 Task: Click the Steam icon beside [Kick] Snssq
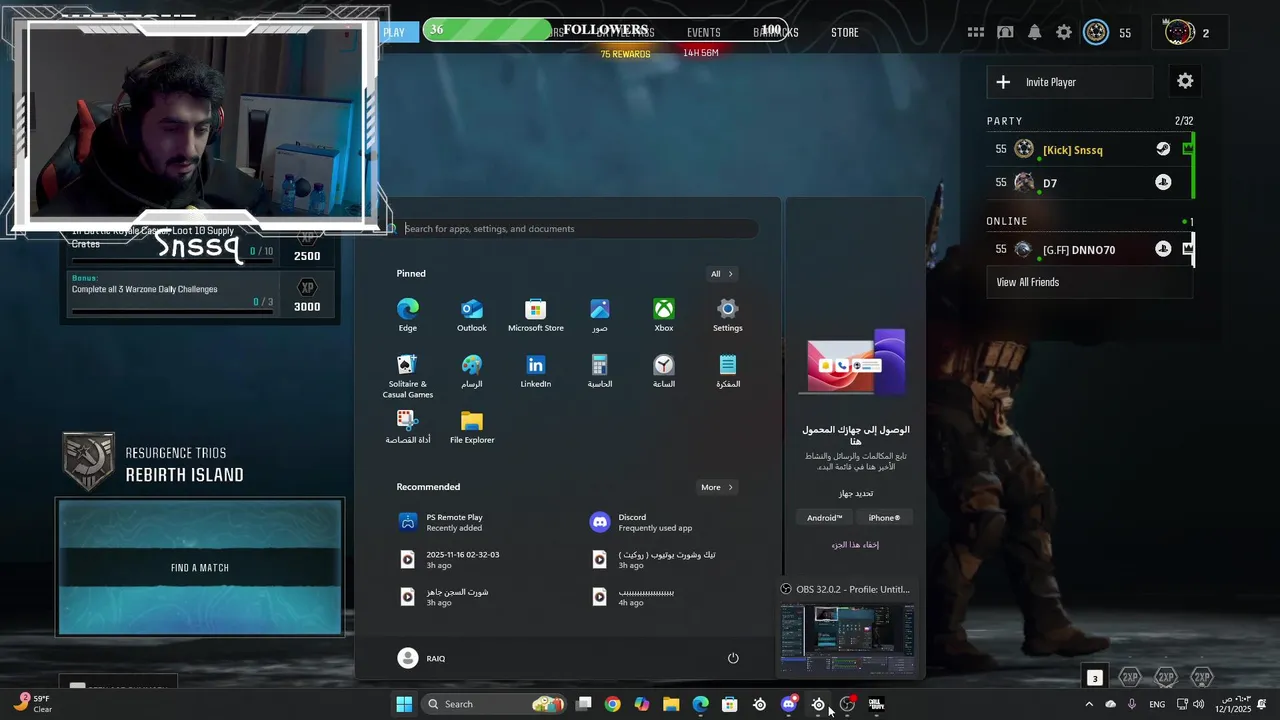(x=1163, y=149)
